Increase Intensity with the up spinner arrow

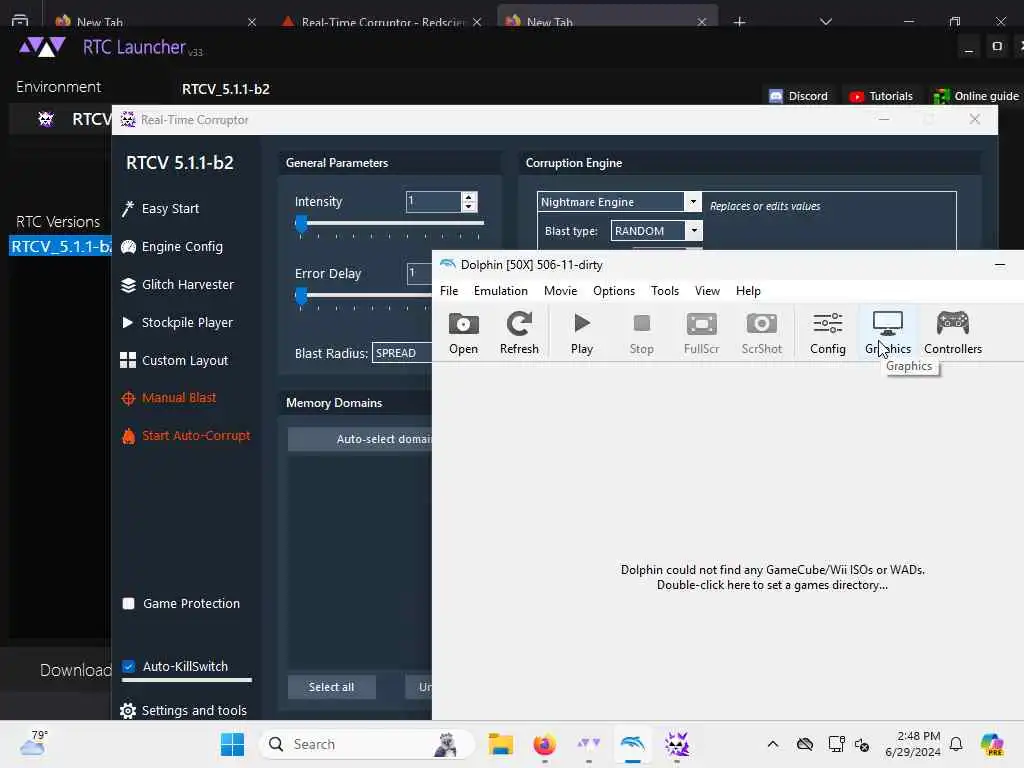pyautogui.click(x=469, y=197)
